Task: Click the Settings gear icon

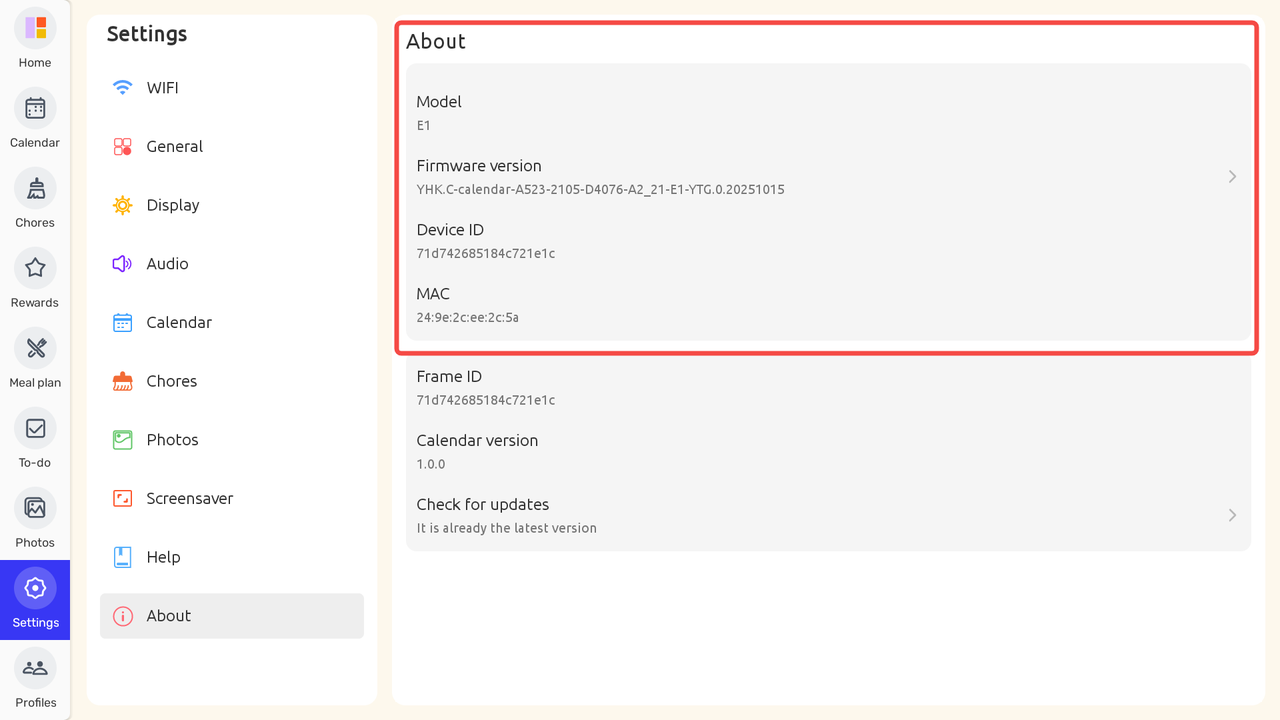Action: click(35, 589)
